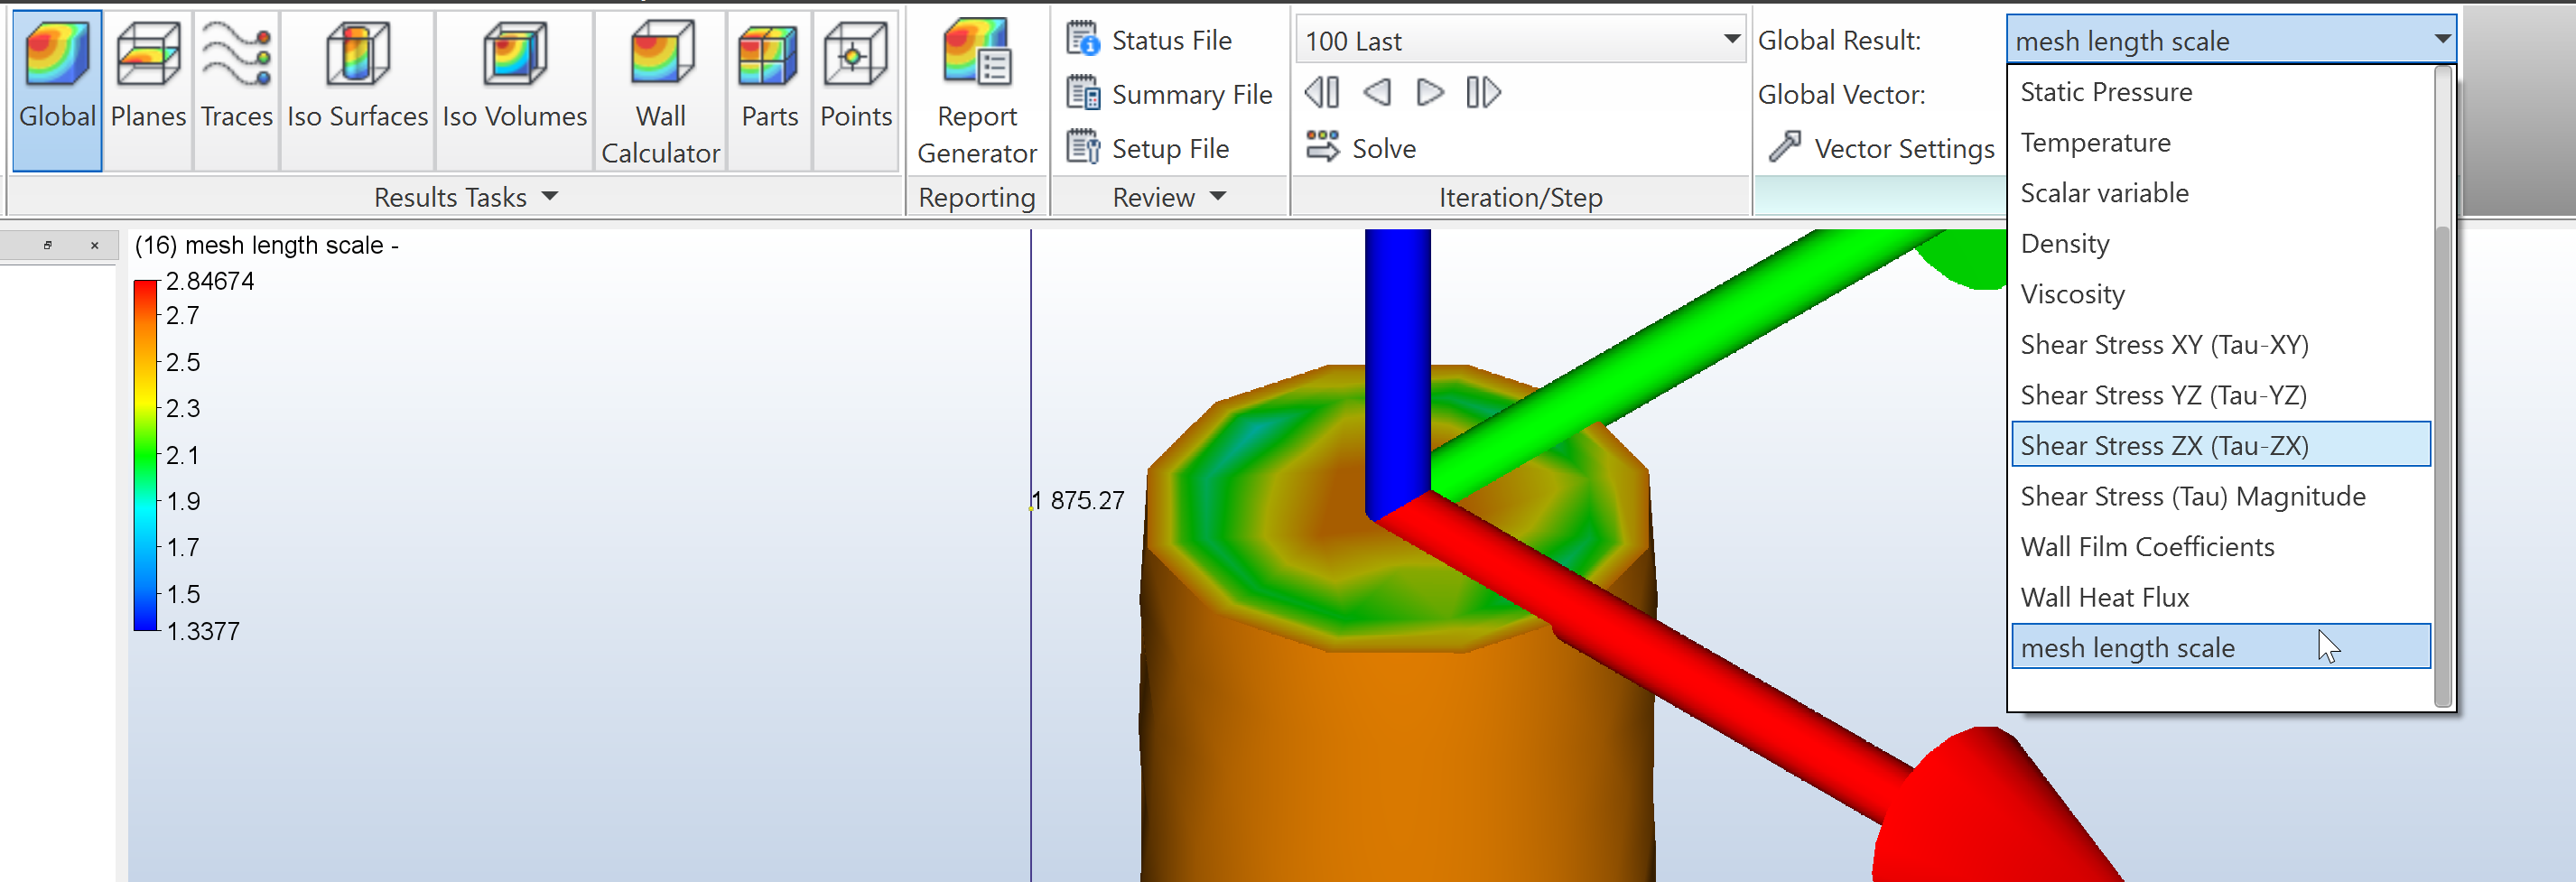Click the results legend color bar
Viewport: 2576px width, 882px height.
pos(144,455)
